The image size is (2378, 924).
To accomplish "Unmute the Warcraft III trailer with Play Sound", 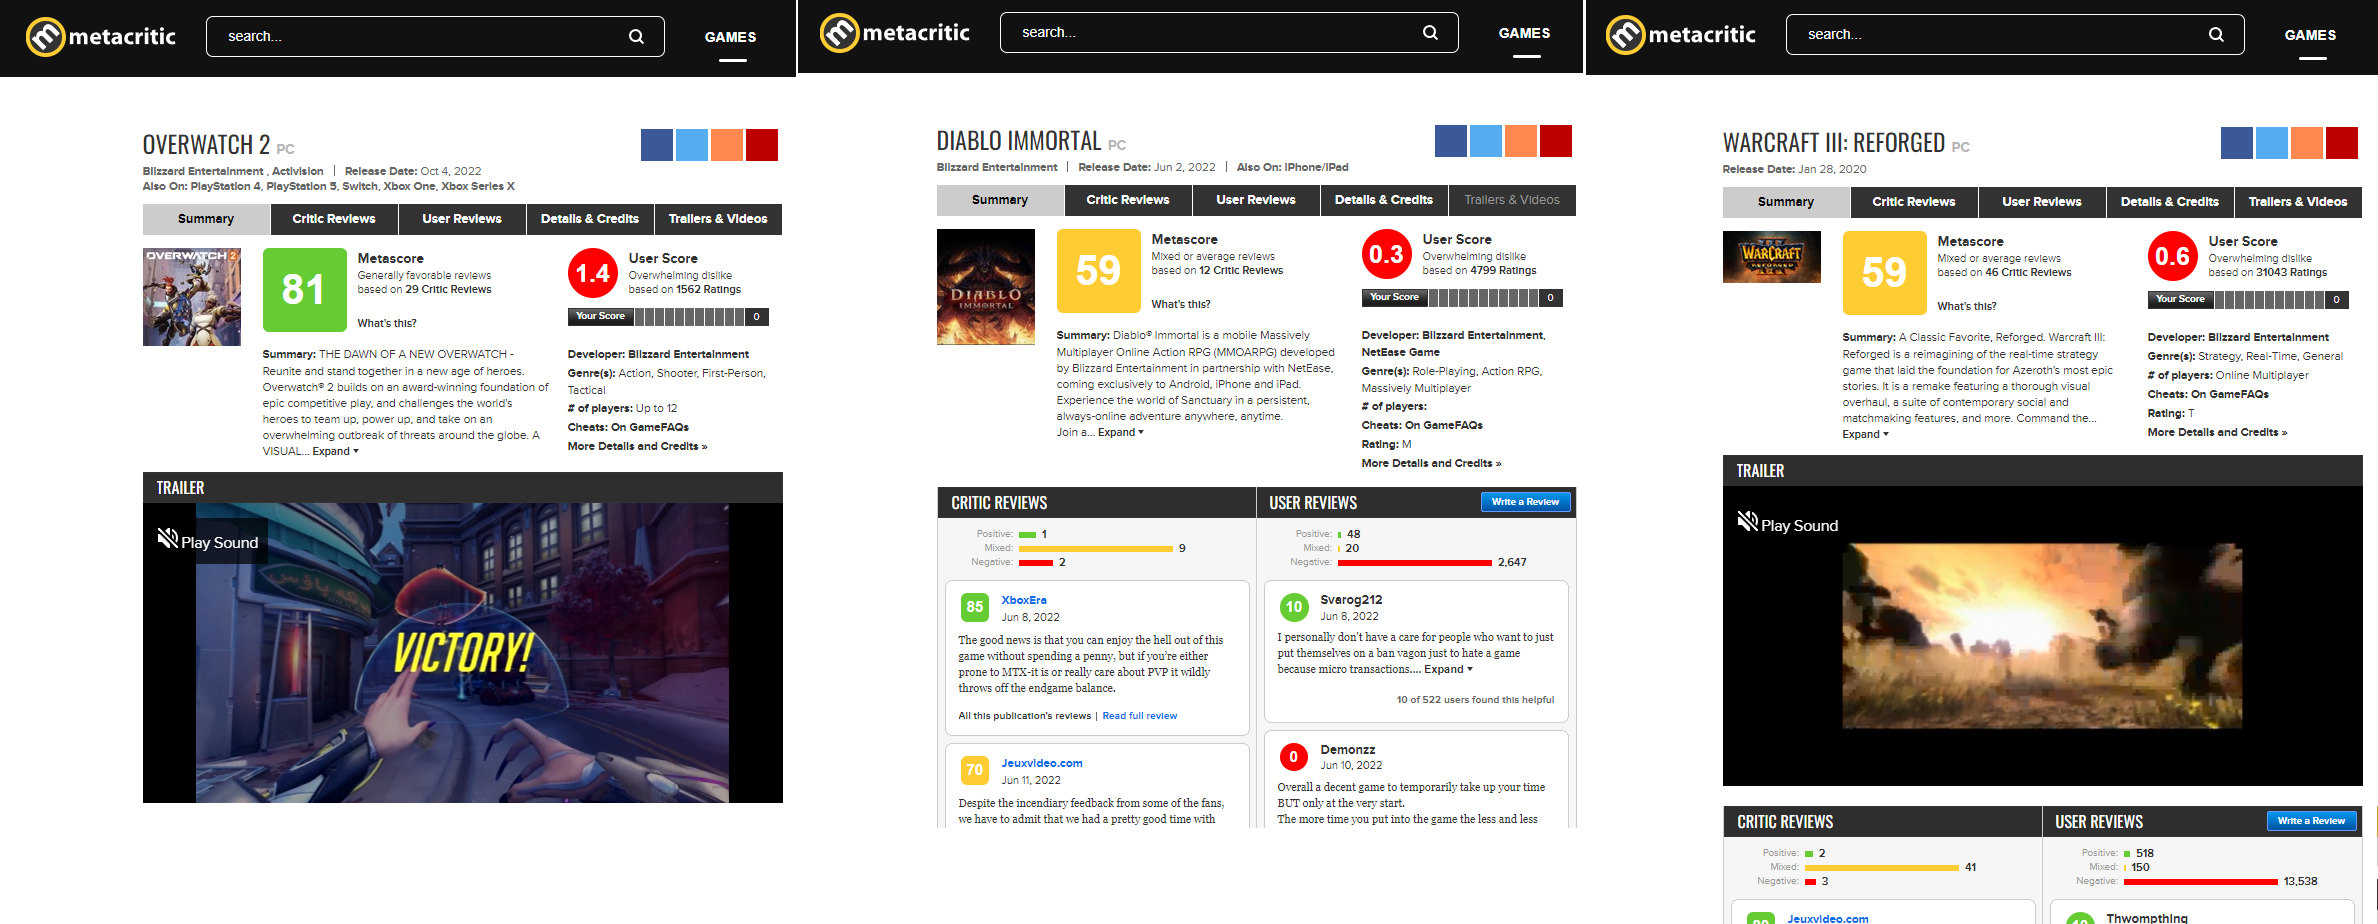I will (1788, 524).
